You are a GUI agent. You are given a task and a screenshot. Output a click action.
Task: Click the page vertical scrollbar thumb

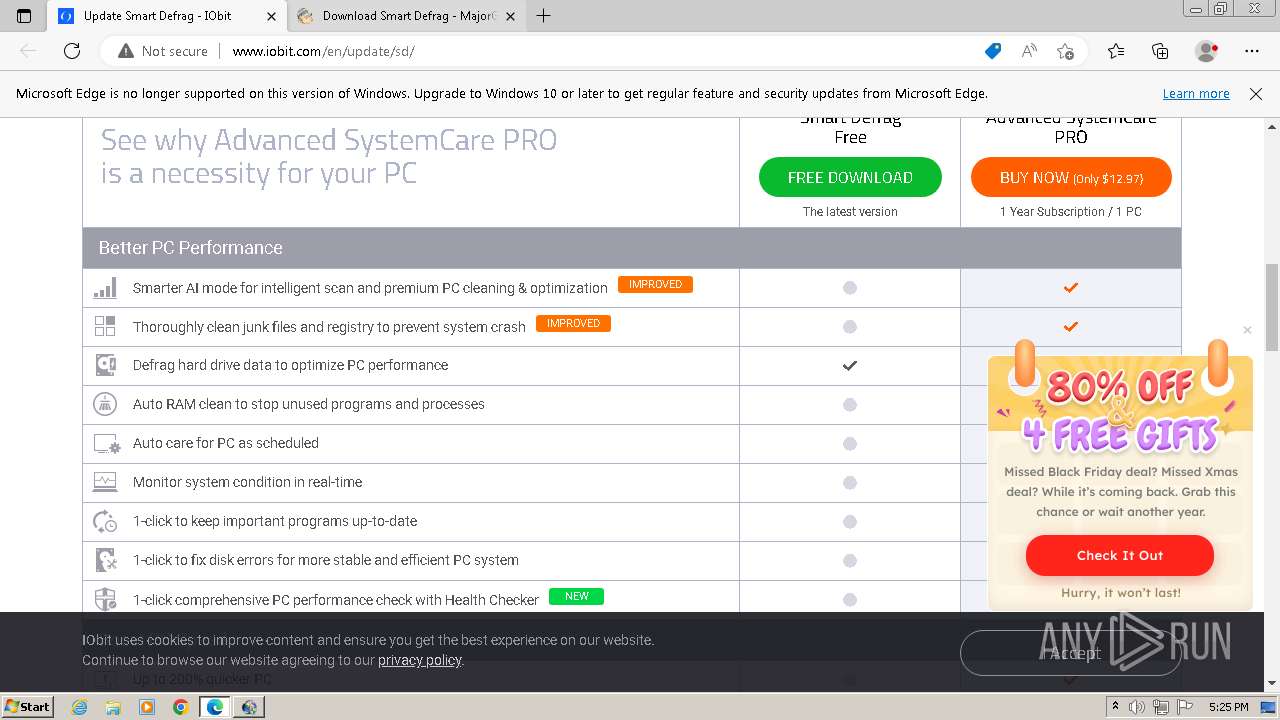1272,307
